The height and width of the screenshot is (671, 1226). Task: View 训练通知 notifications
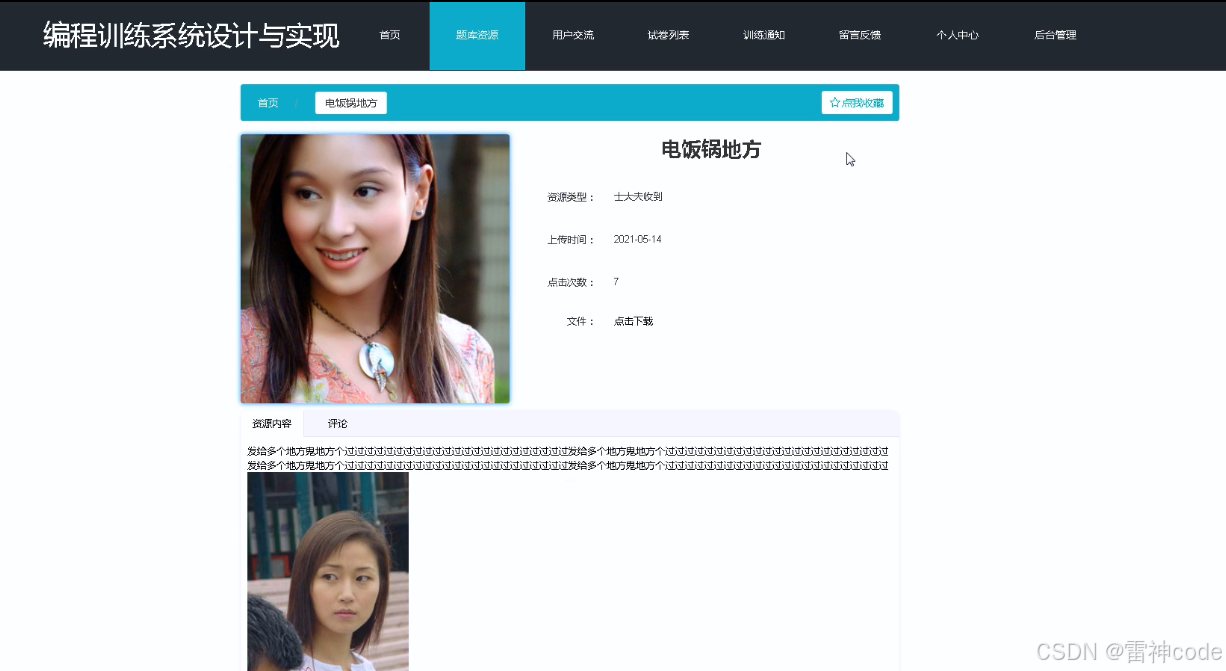763,35
